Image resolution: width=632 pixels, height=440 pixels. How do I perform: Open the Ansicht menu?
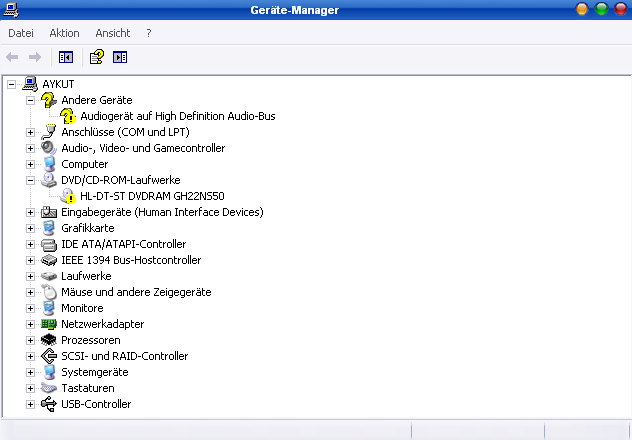113,33
